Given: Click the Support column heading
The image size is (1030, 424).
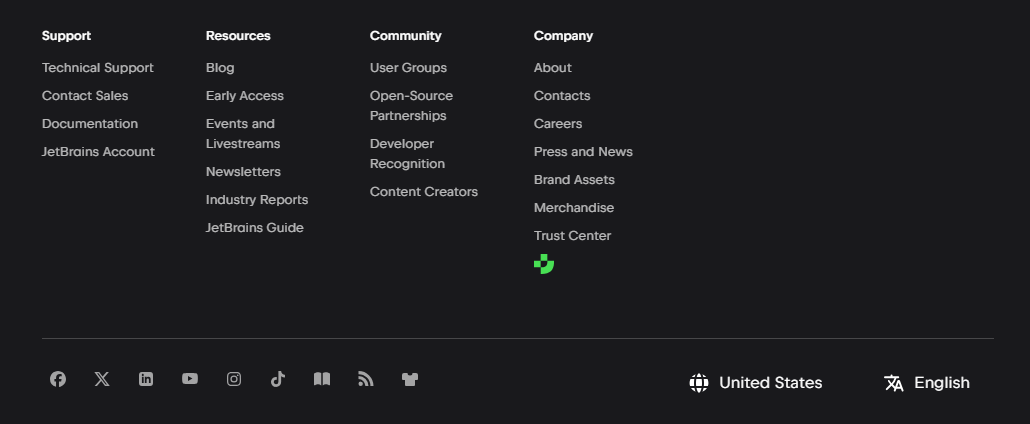Looking at the screenshot, I should 66,36.
